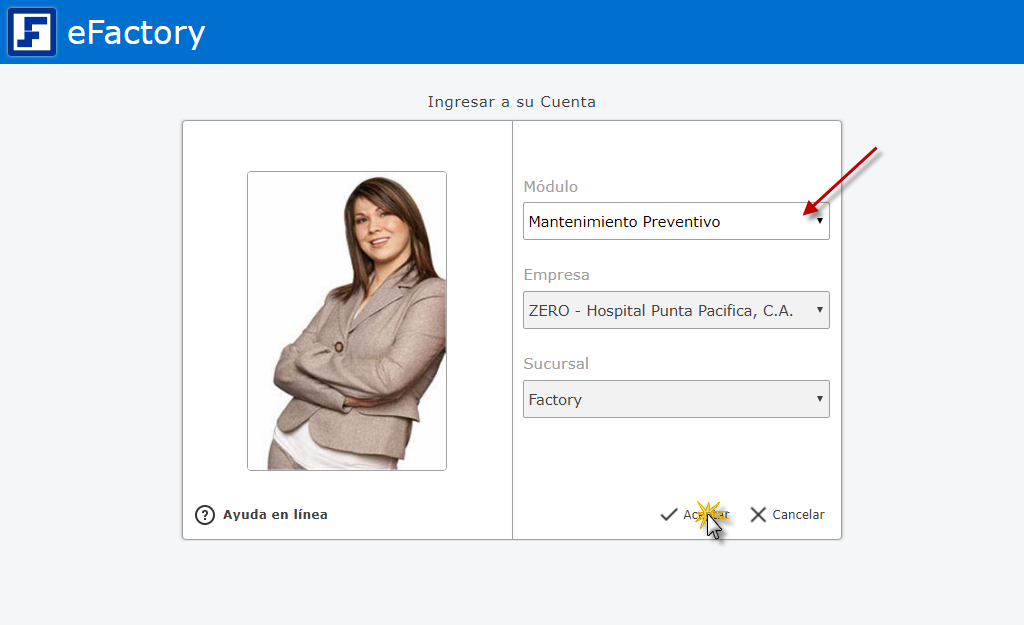Click the Sucursal dropdown arrow

[x=820, y=399]
